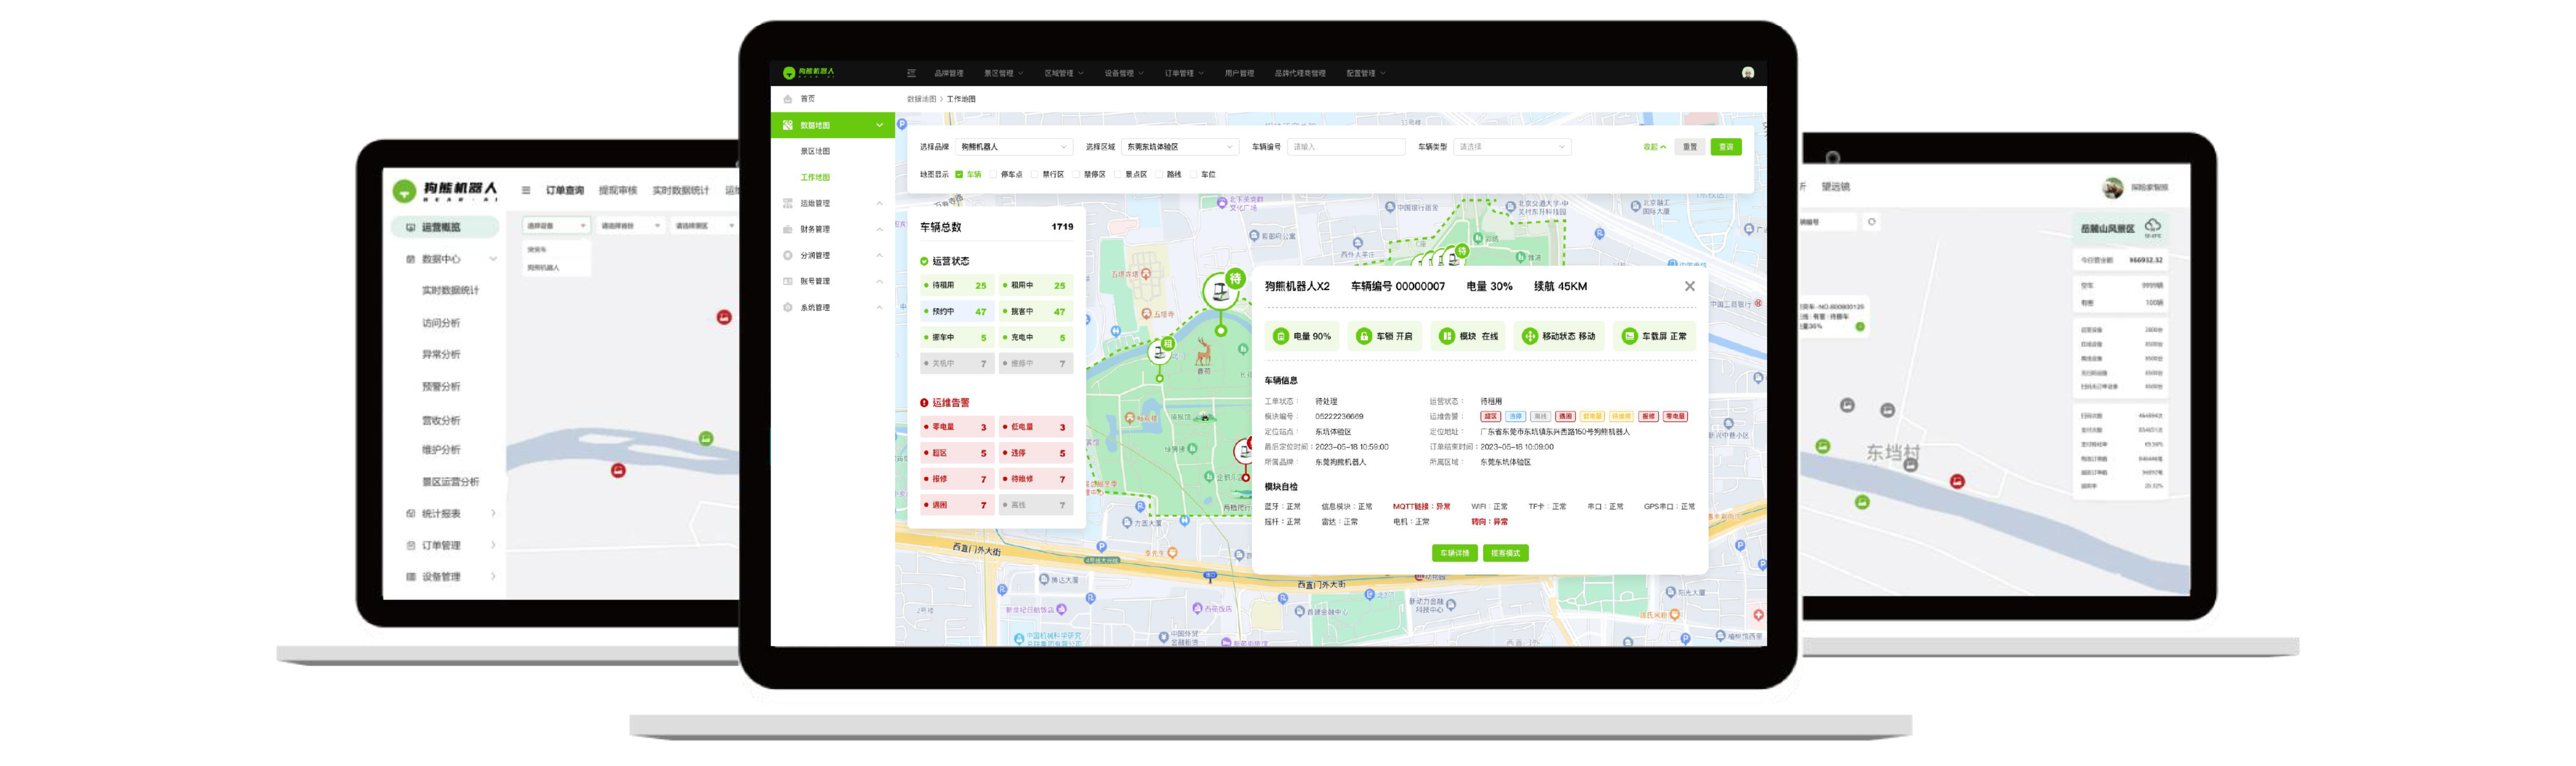This screenshot has height=766, width=2576.
Task: Enable the 景点区 checkbox
Action: tap(1118, 174)
